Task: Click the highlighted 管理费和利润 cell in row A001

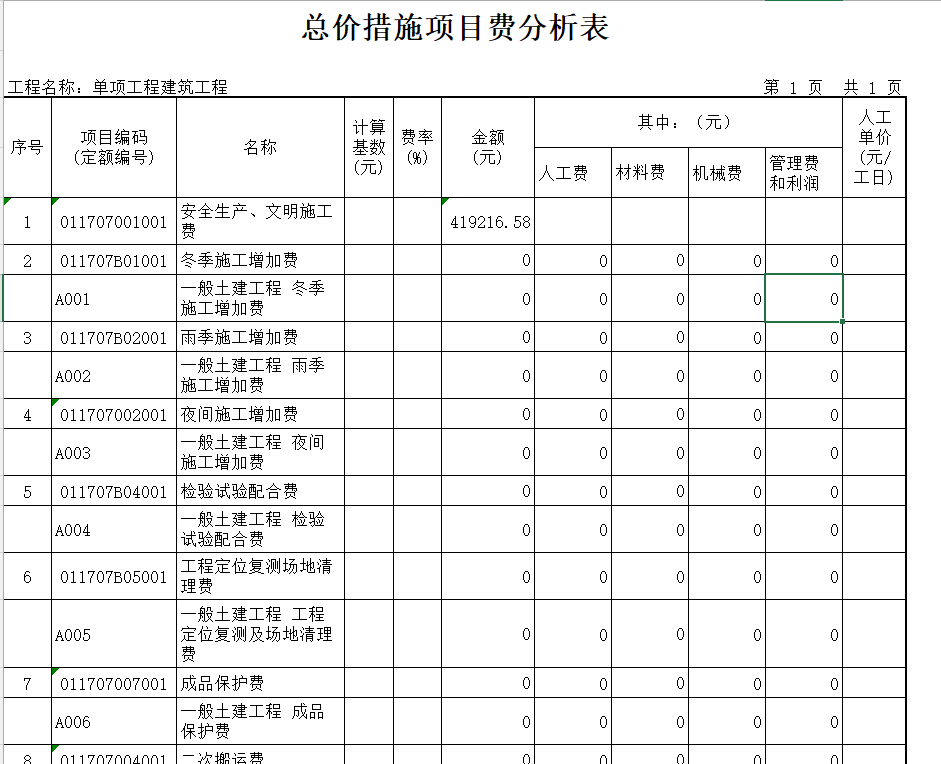Action: (x=804, y=298)
